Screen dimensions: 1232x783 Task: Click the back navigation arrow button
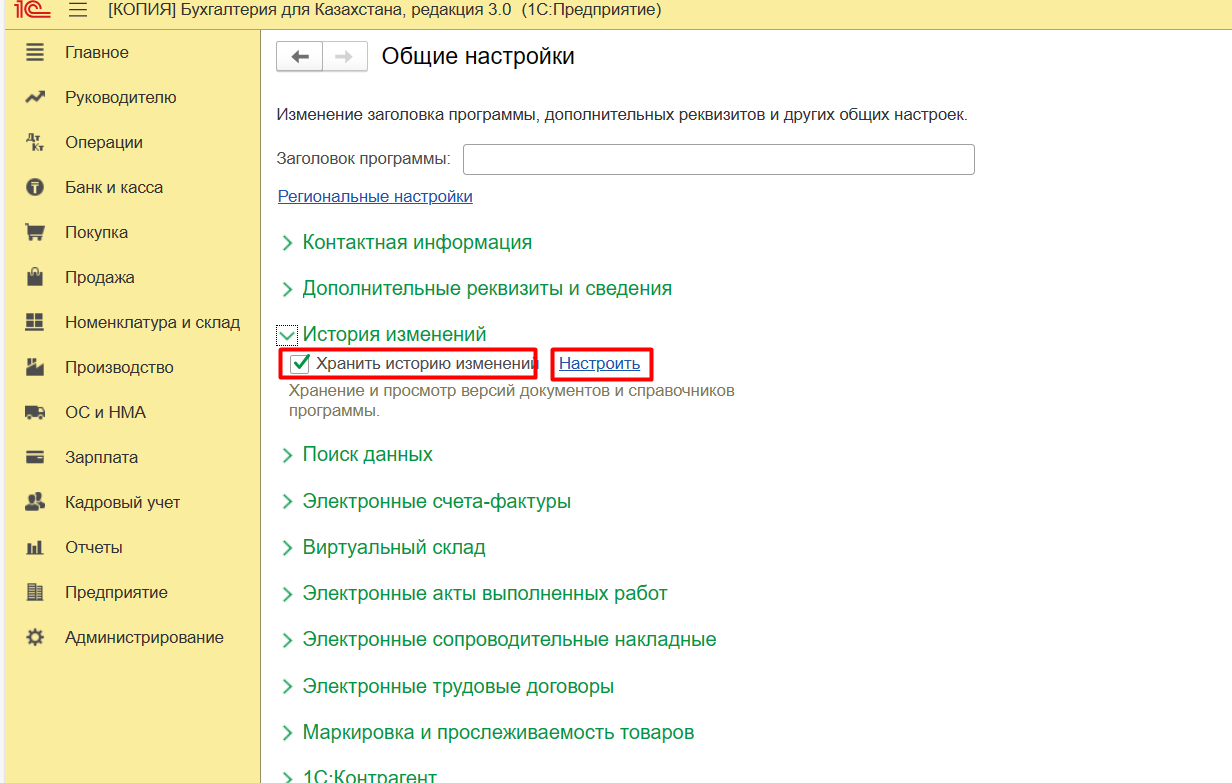click(299, 57)
